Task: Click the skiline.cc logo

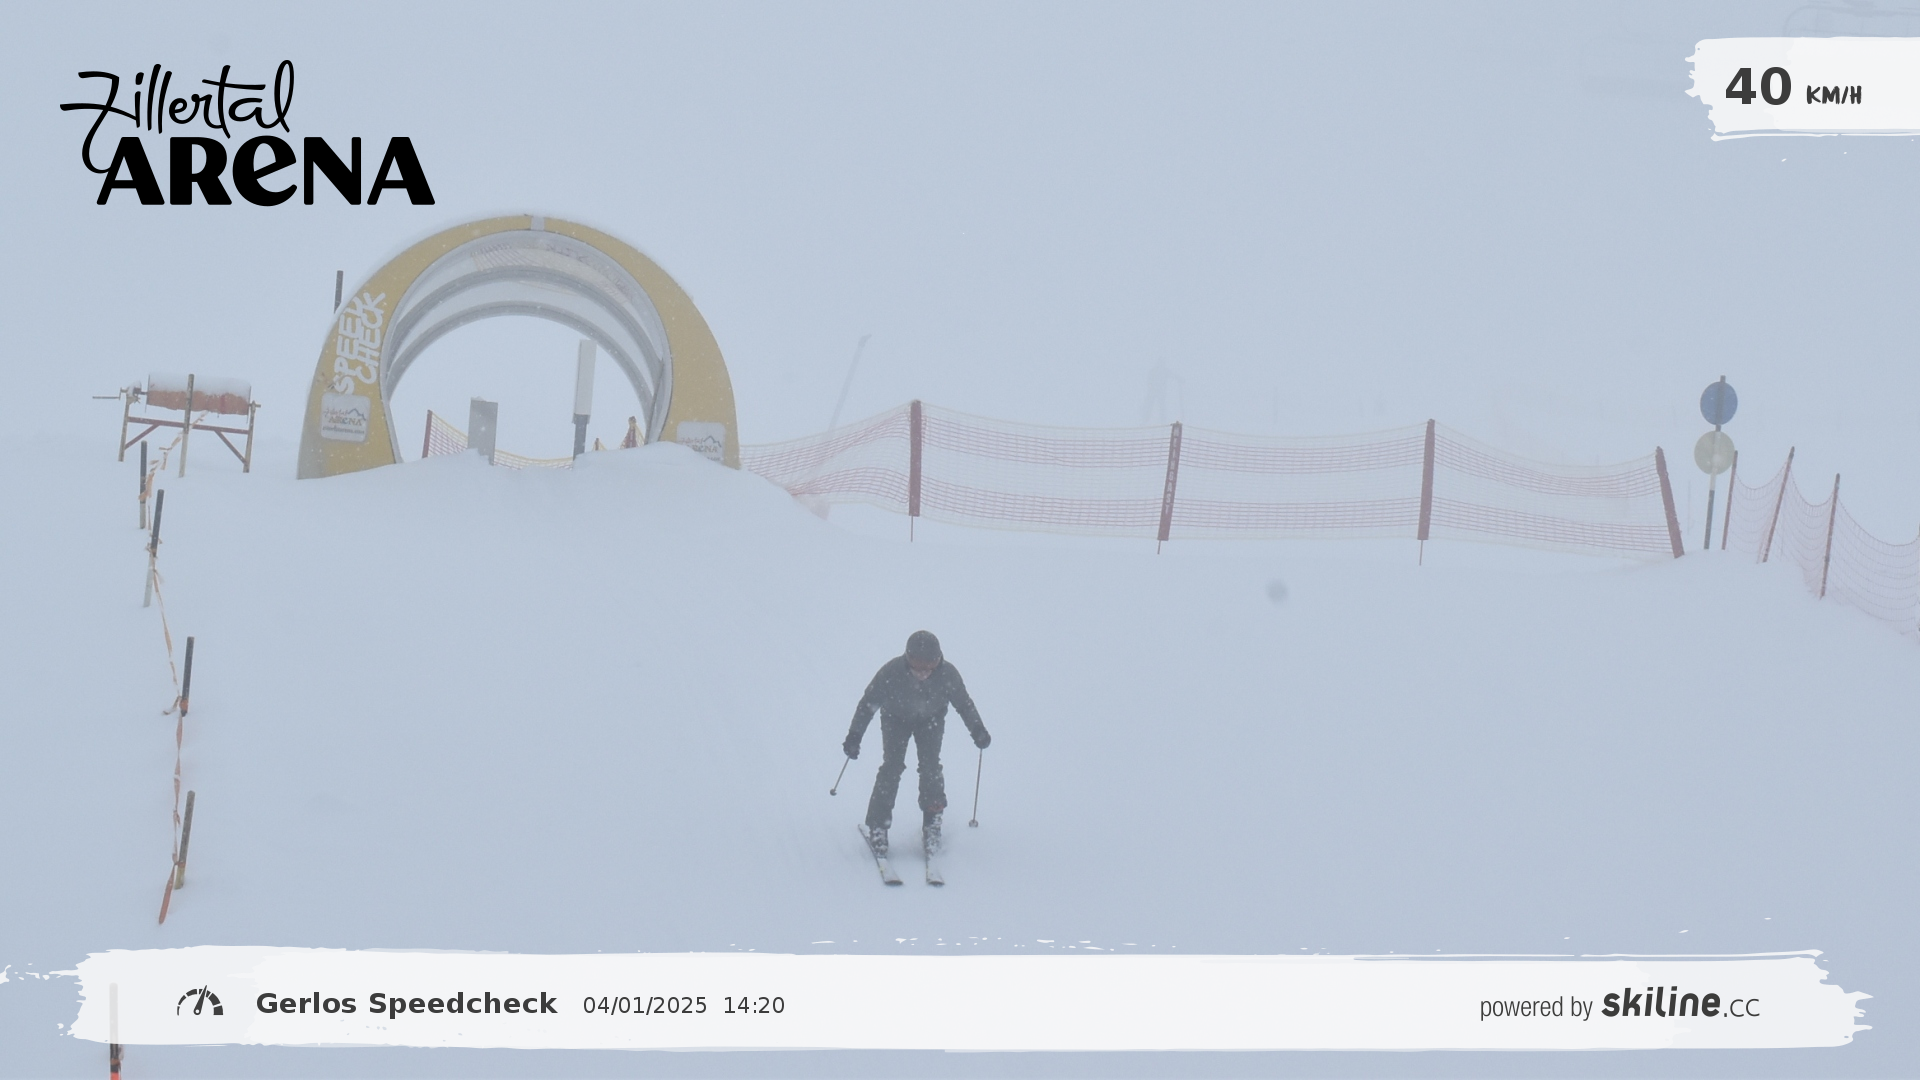Action: click(x=1680, y=1003)
